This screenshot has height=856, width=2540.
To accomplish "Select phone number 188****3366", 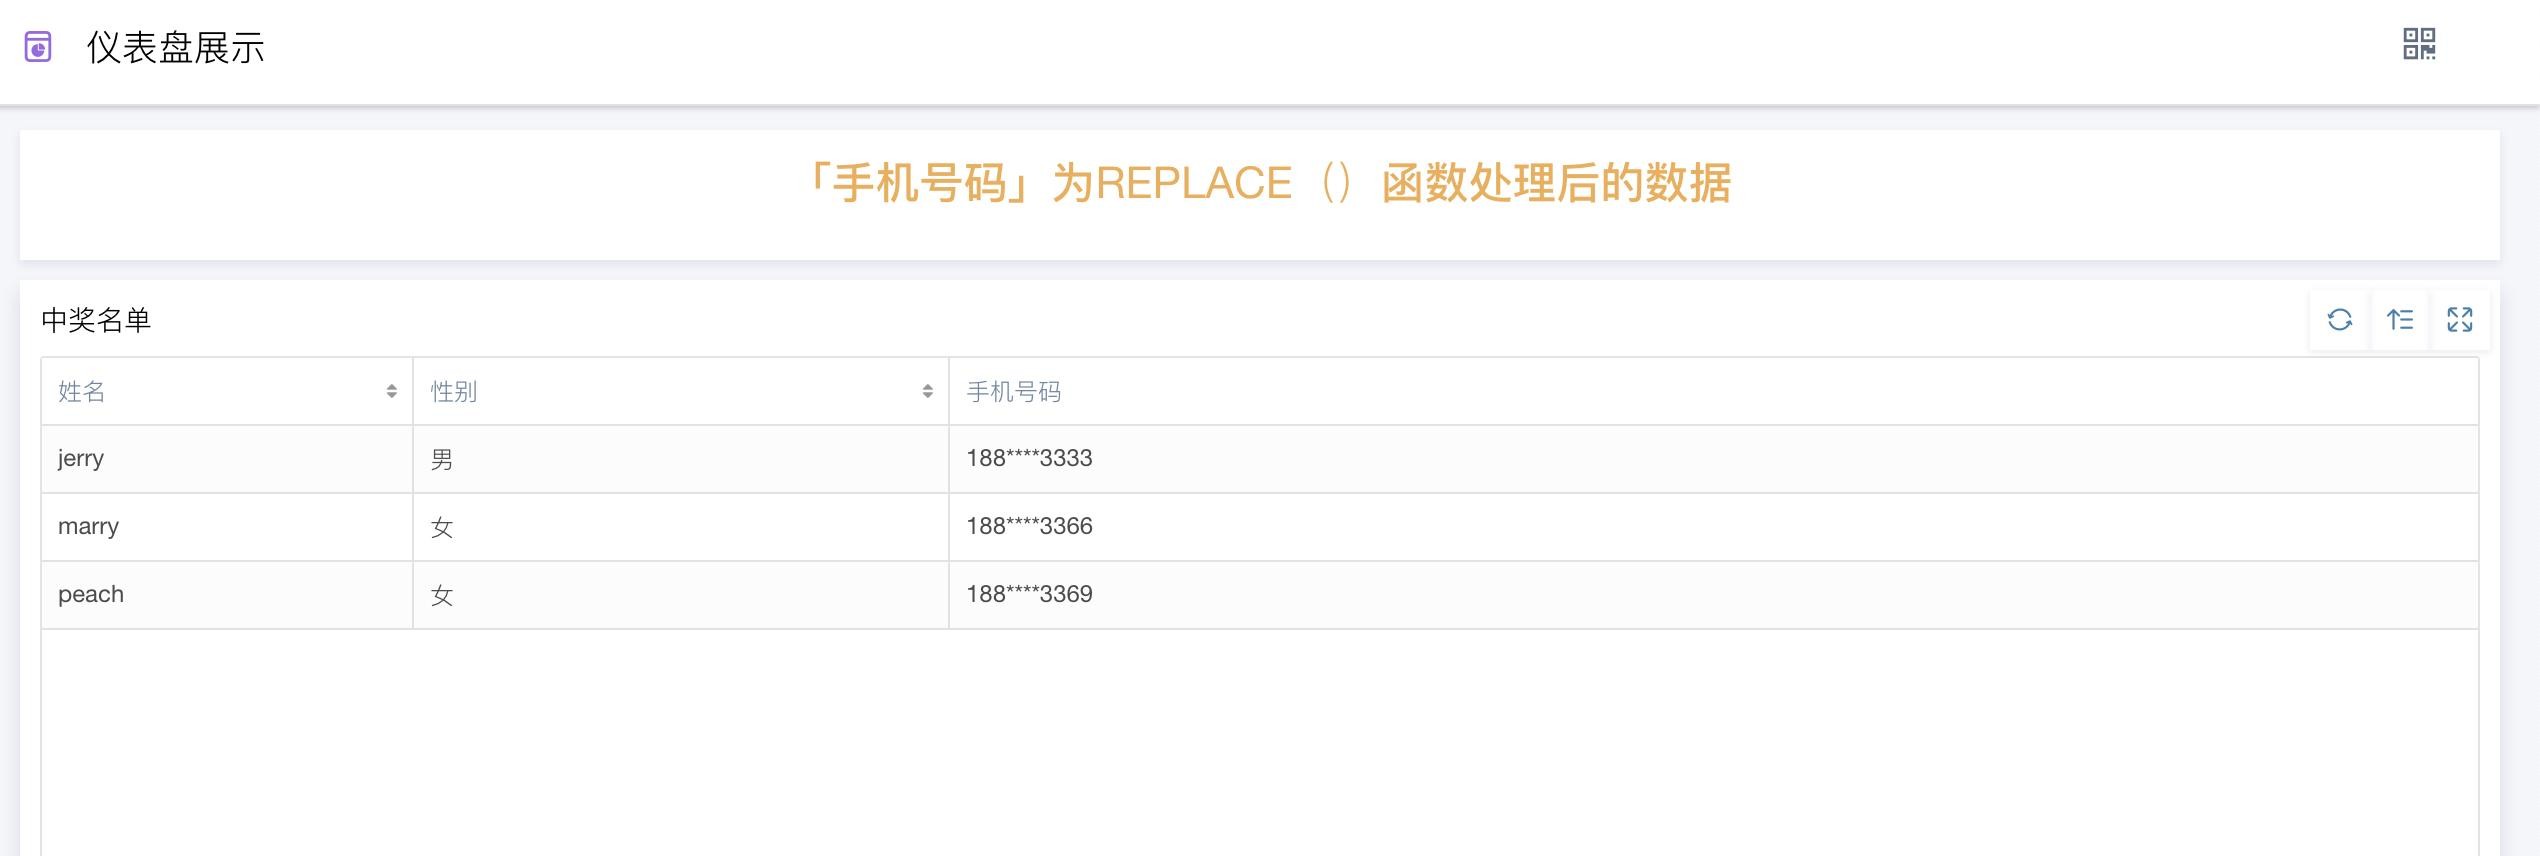I will (1029, 527).
